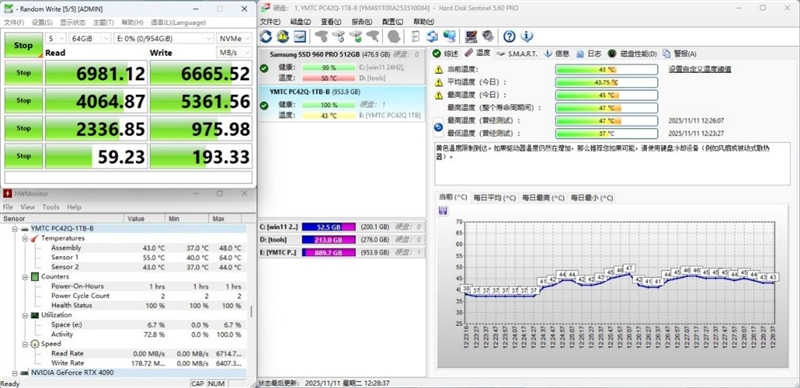Click the gray disk test icon with clock badge
Image resolution: width=800 pixels, height=388 pixels.
[339, 36]
